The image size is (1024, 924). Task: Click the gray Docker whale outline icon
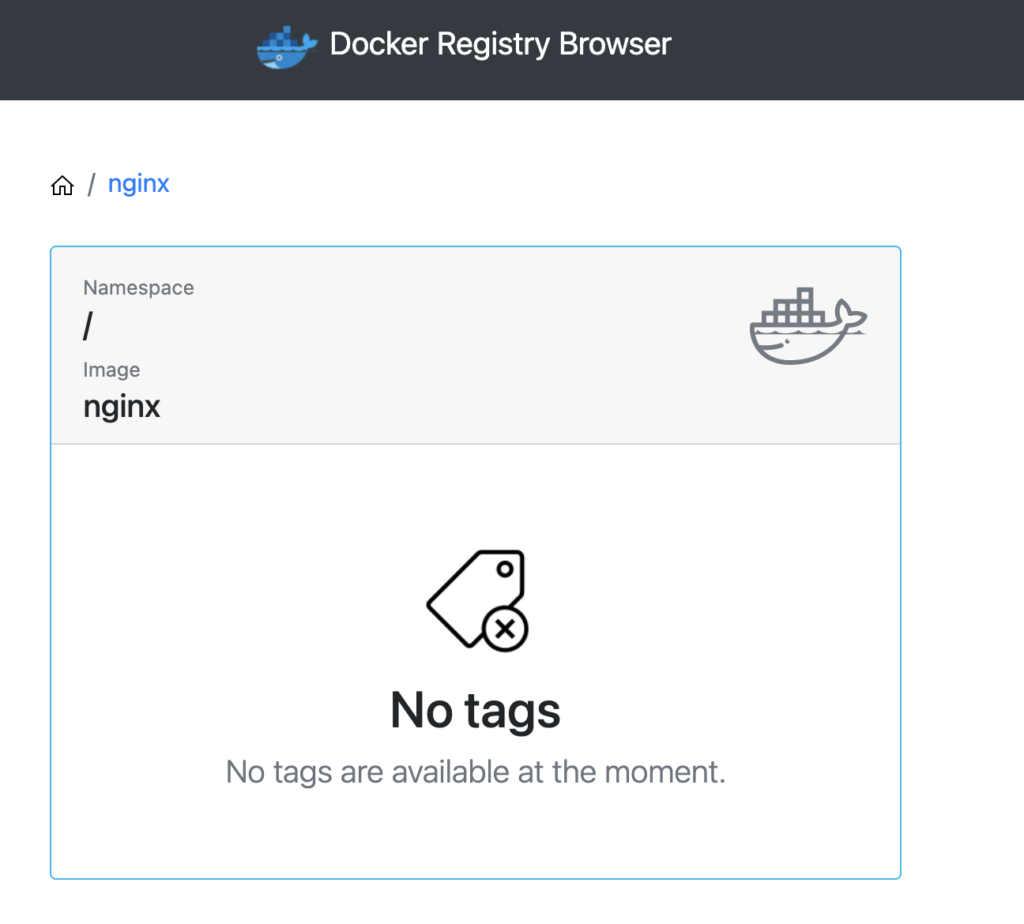808,325
